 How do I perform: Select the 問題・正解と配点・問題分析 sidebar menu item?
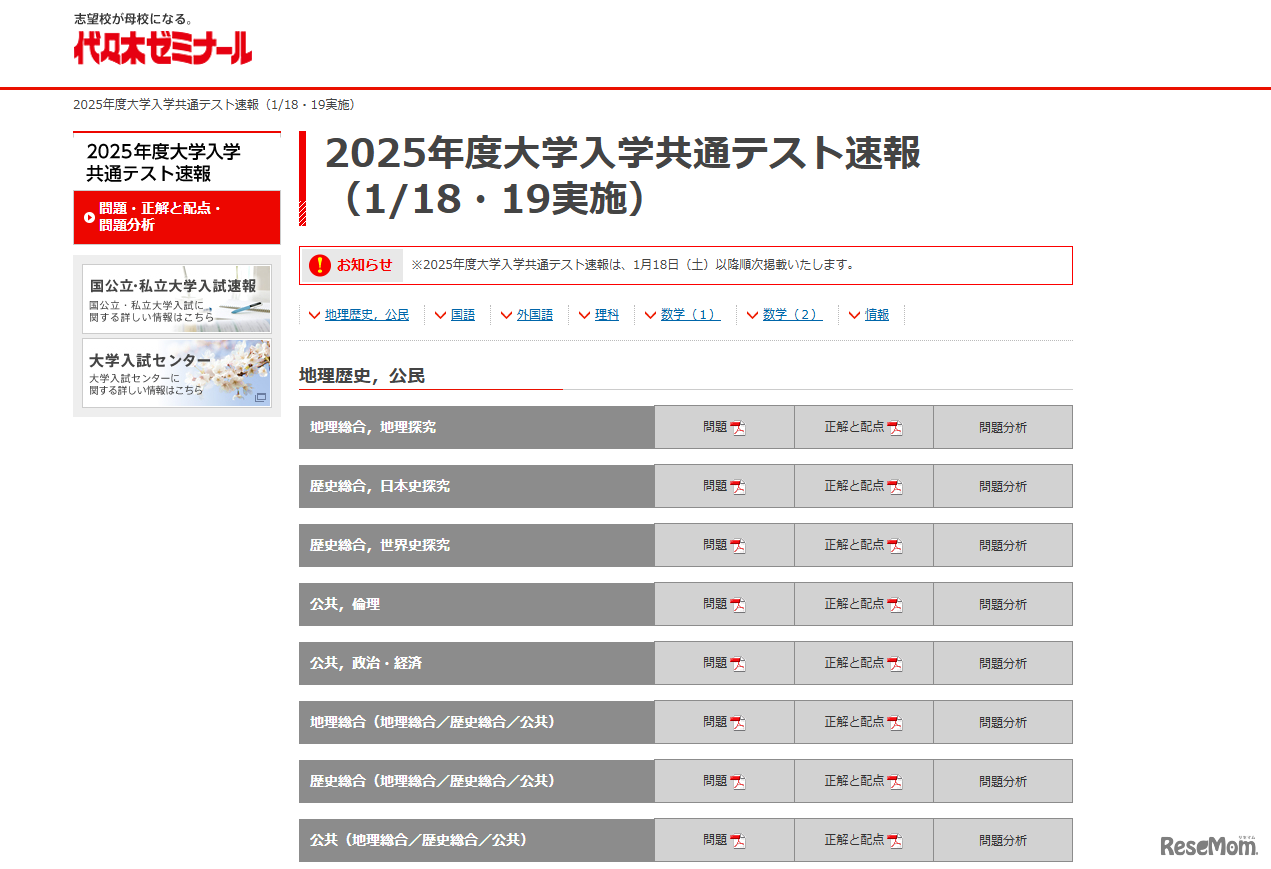(176, 217)
